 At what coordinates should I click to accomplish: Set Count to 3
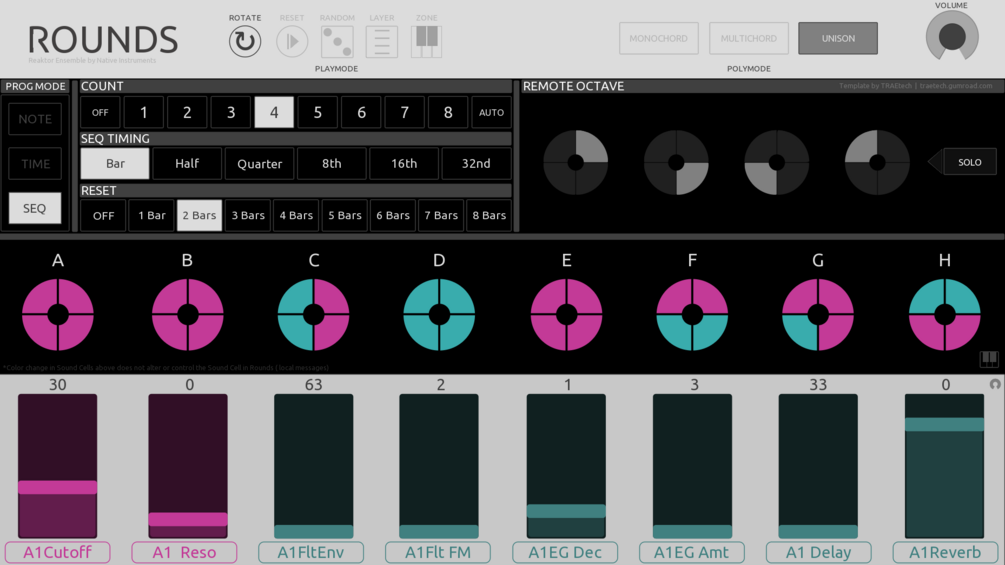click(231, 112)
